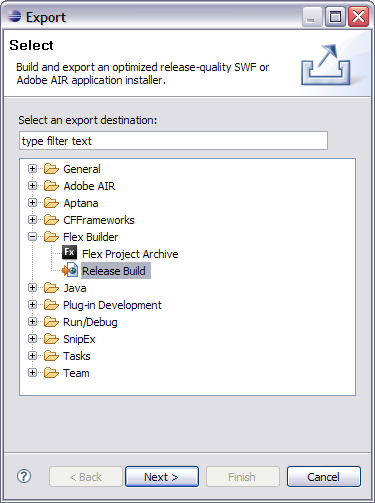Viewport: 375px width, 503px height.
Task: Click the CFFrameworks folder icon
Action: click(51, 220)
